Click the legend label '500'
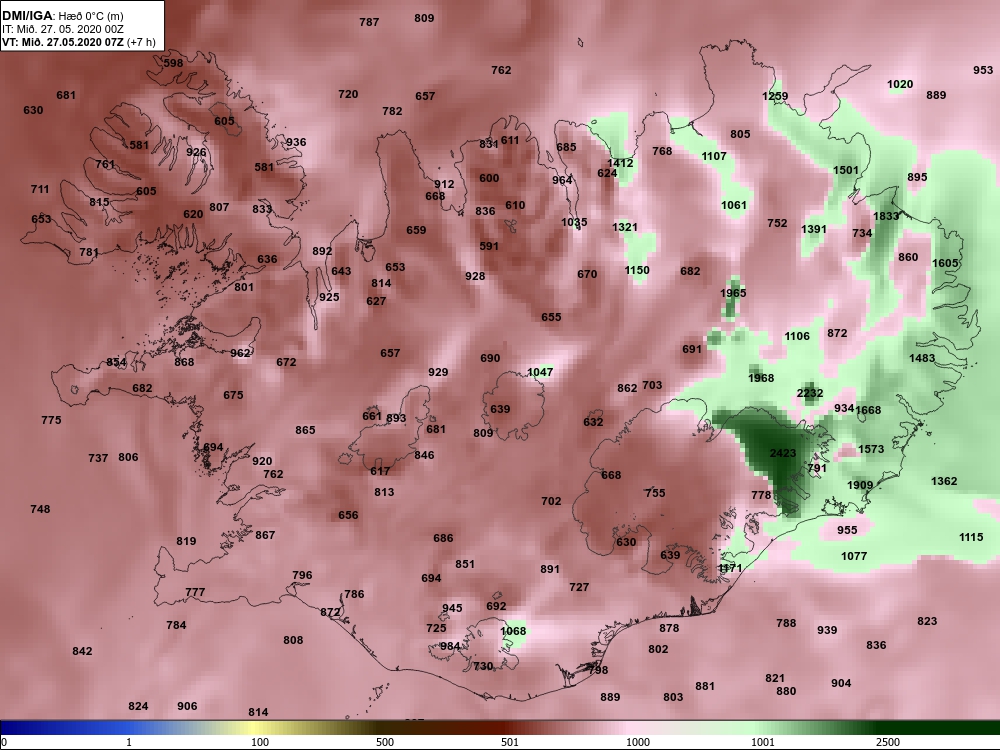This screenshot has height=750, width=1000. [x=385, y=742]
